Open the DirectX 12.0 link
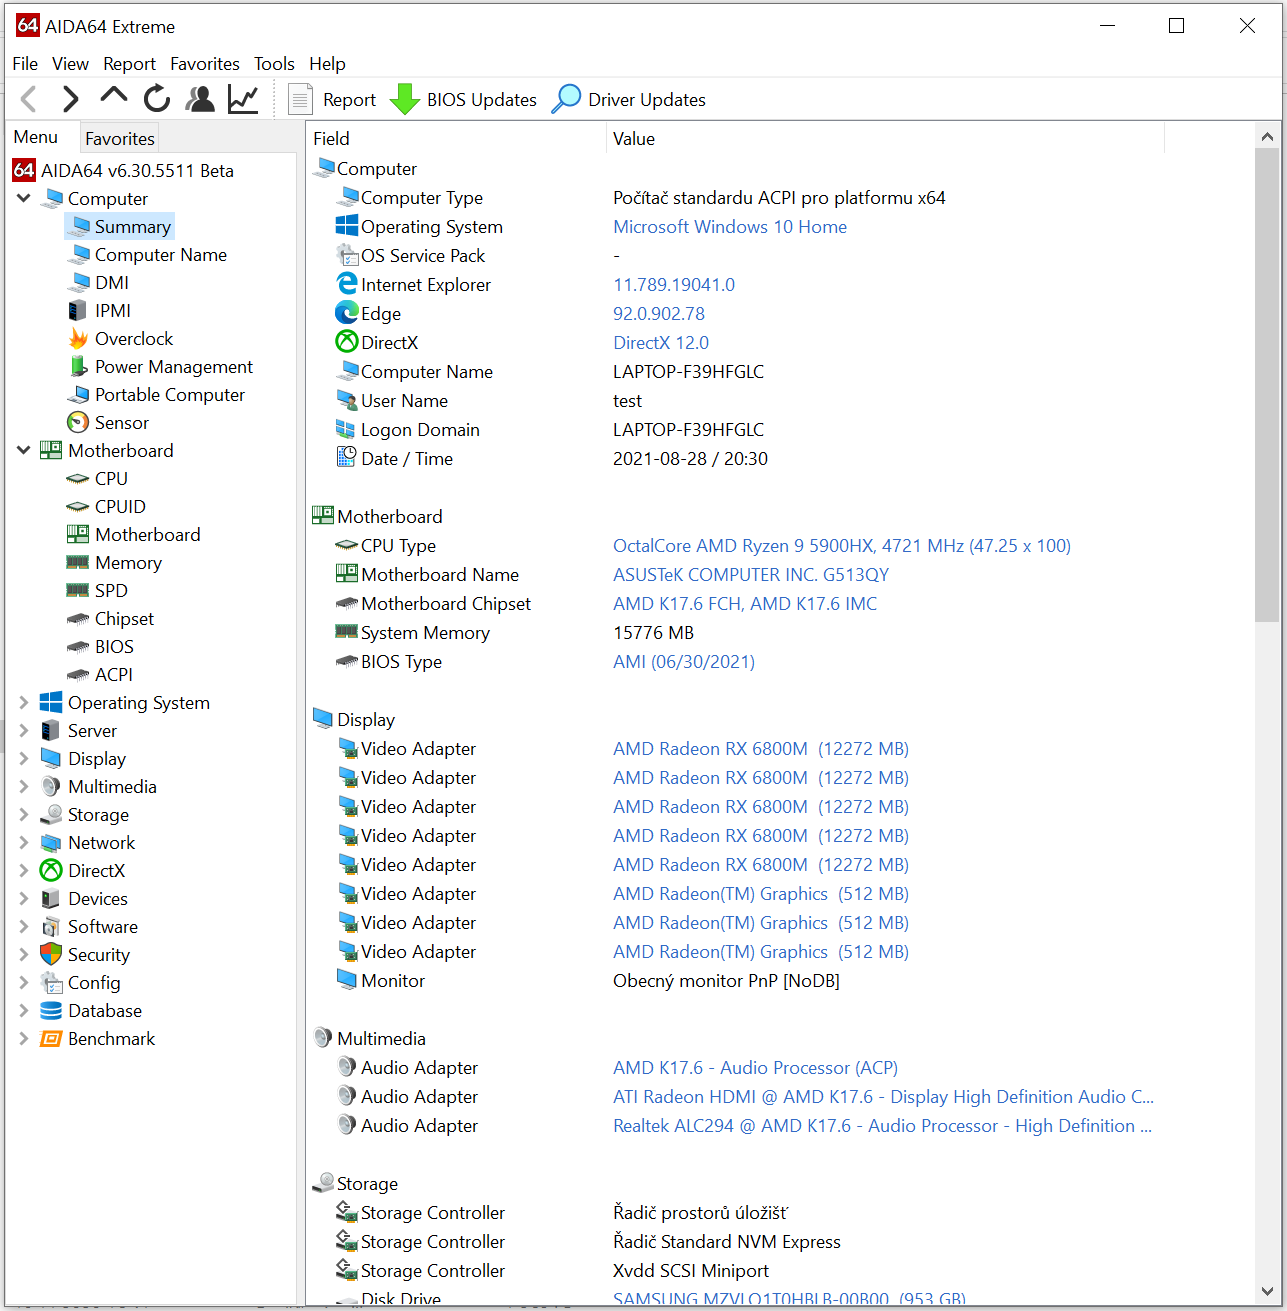The image size is (1287, 1311). click(661, 343)
